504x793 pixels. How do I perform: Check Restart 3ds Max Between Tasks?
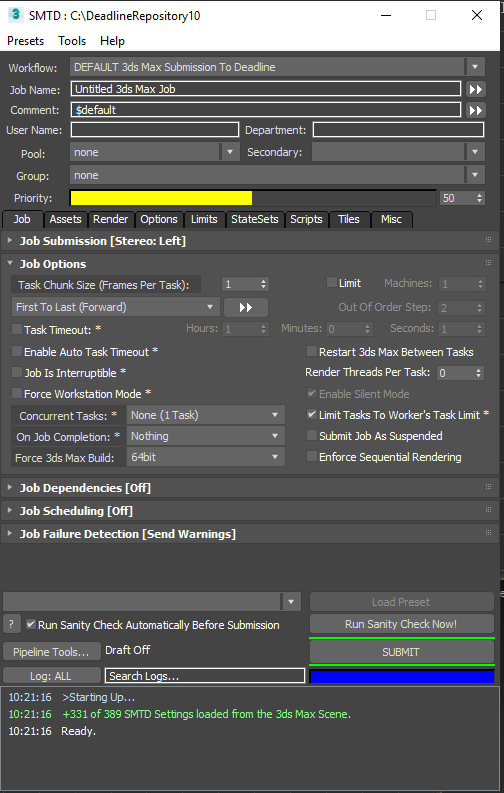coord(312,351)
